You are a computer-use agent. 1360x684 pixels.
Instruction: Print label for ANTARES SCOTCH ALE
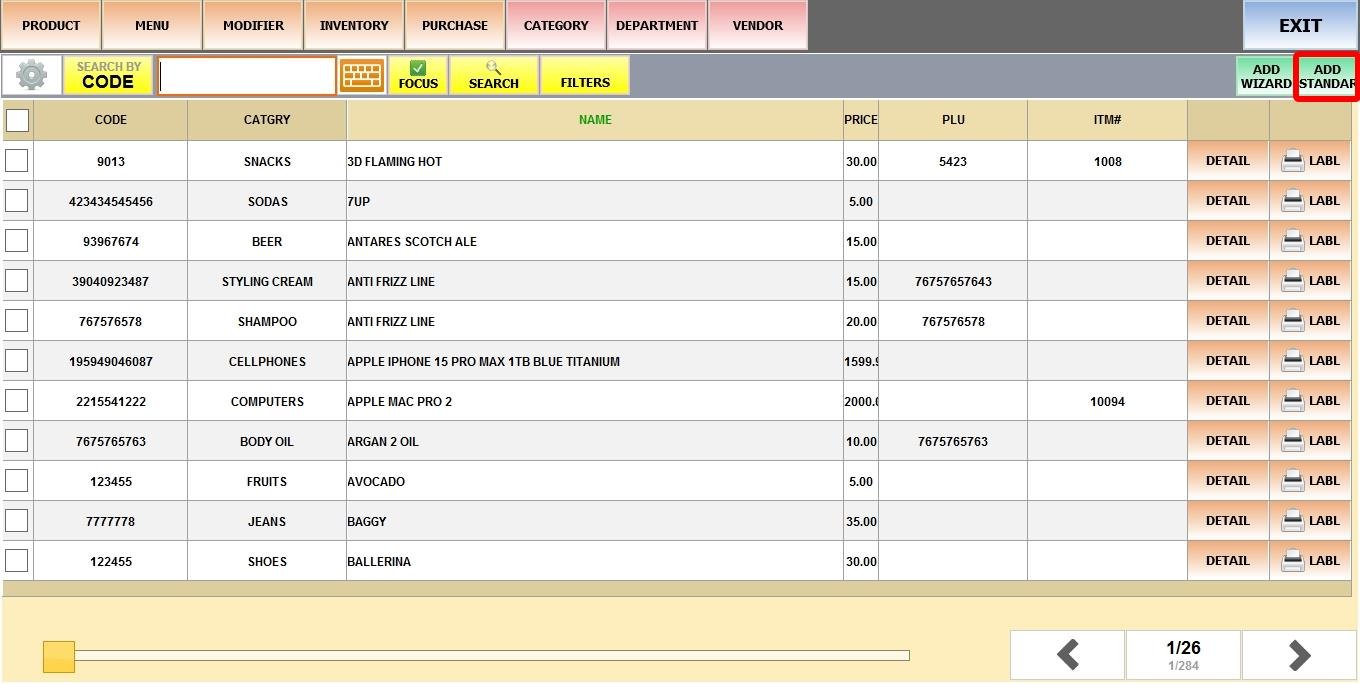tap(1310, 240)
